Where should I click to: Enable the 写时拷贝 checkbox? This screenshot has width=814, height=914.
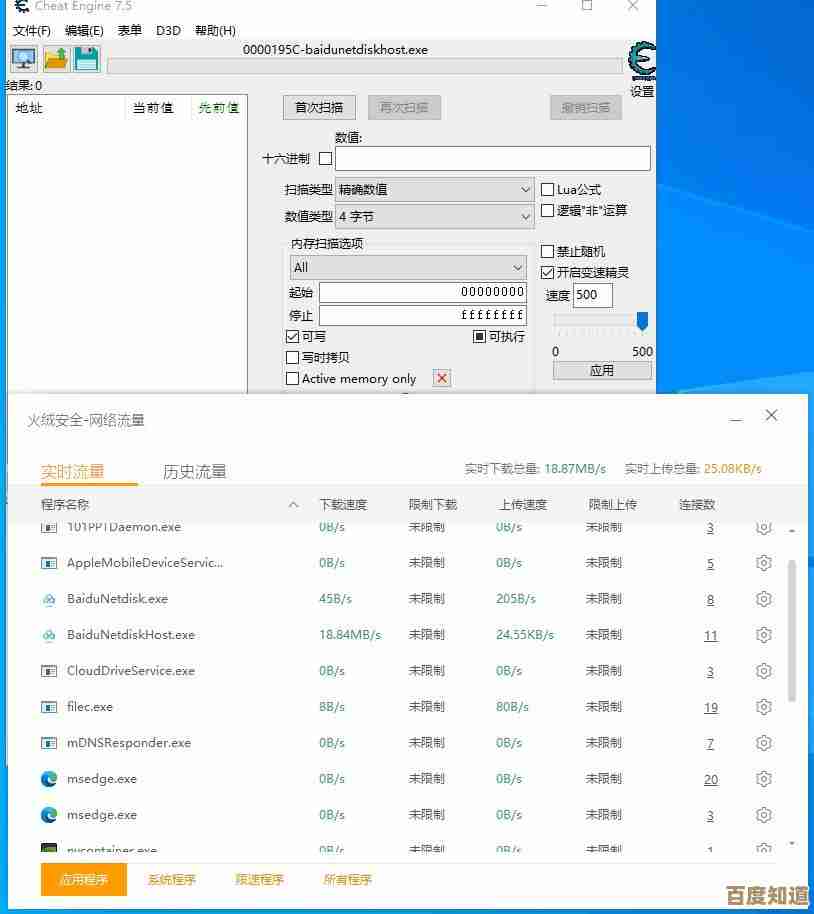tap(293, 357)
